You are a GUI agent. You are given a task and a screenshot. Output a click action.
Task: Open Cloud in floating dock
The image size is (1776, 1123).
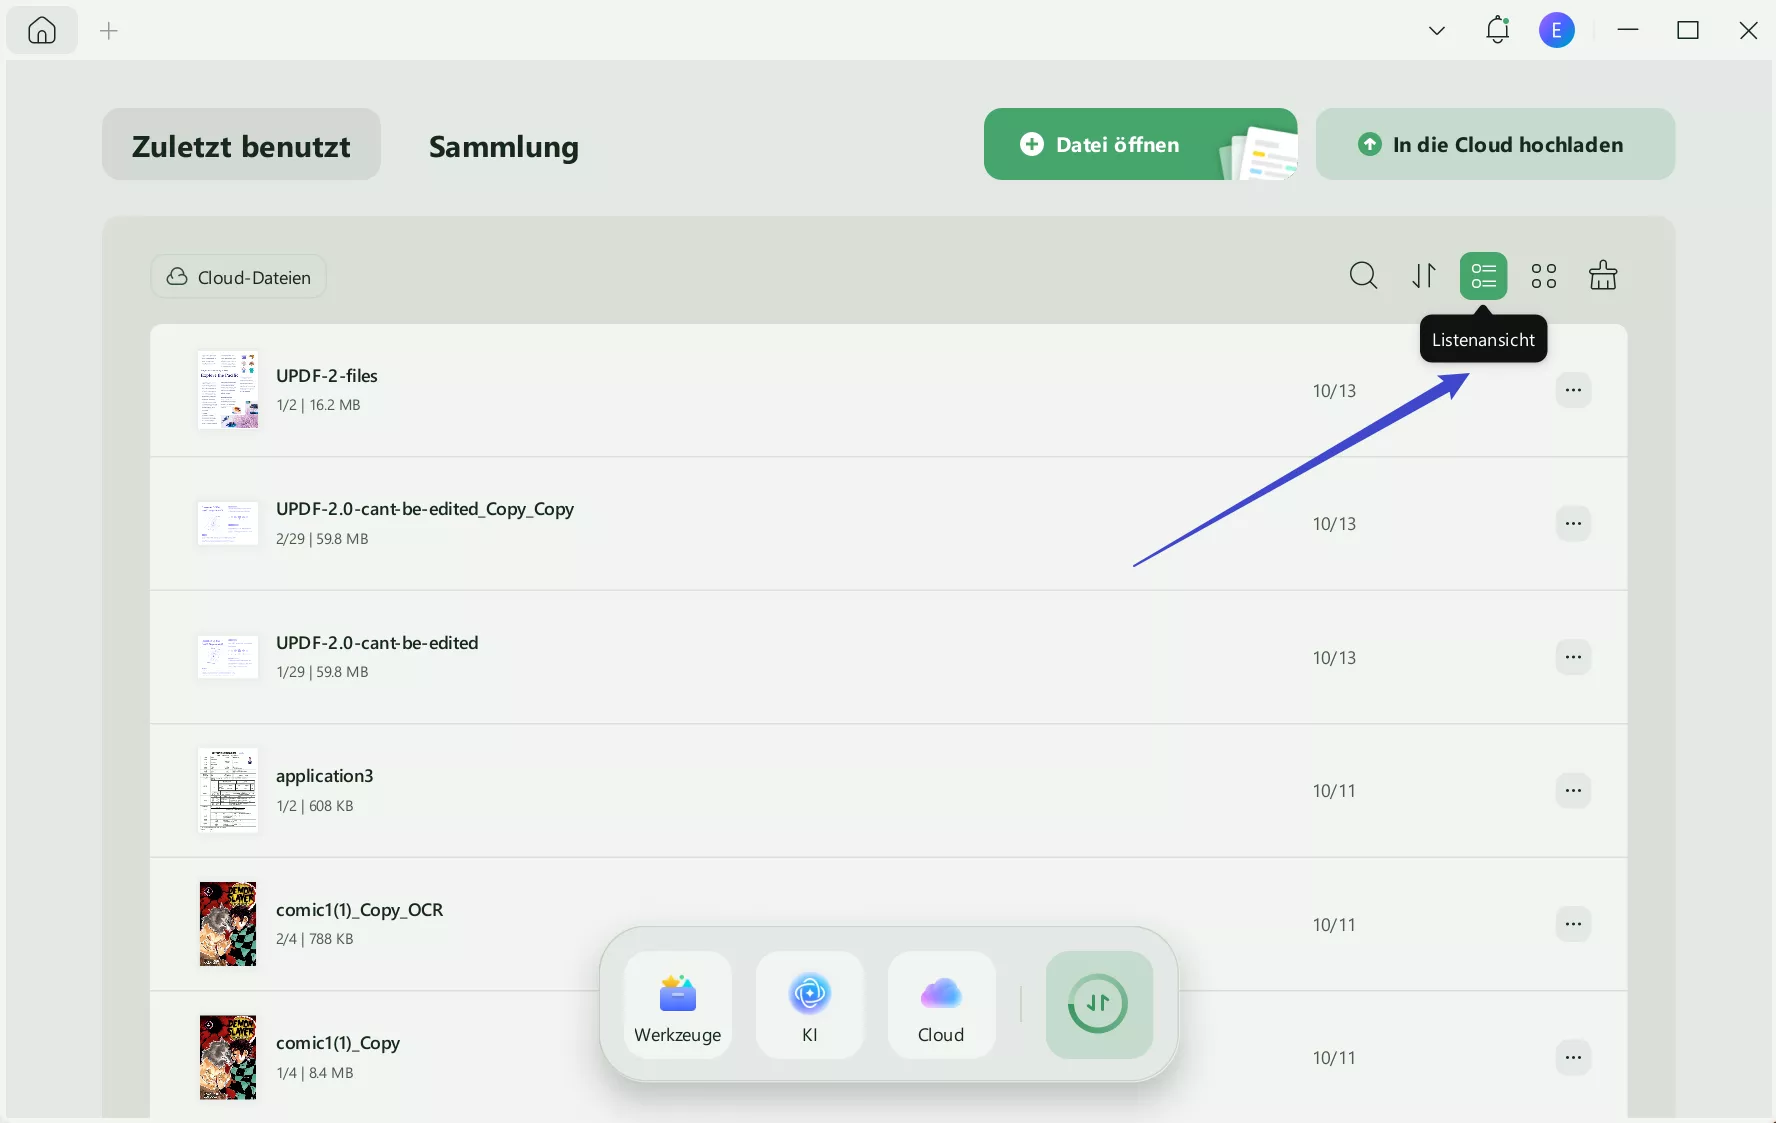941,1005
